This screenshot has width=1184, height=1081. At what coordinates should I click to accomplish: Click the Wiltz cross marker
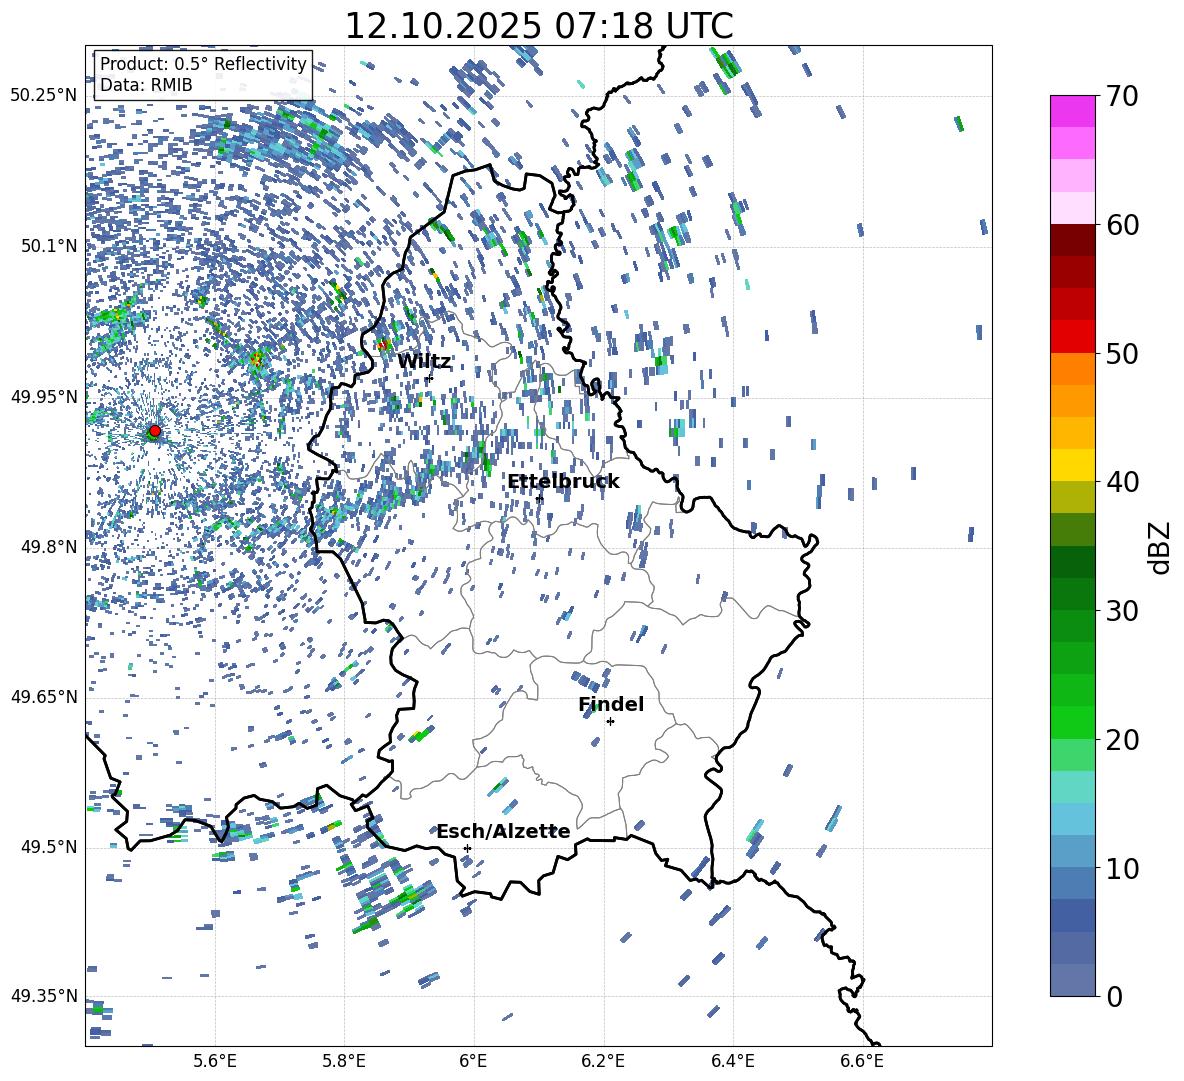(429, 378)
